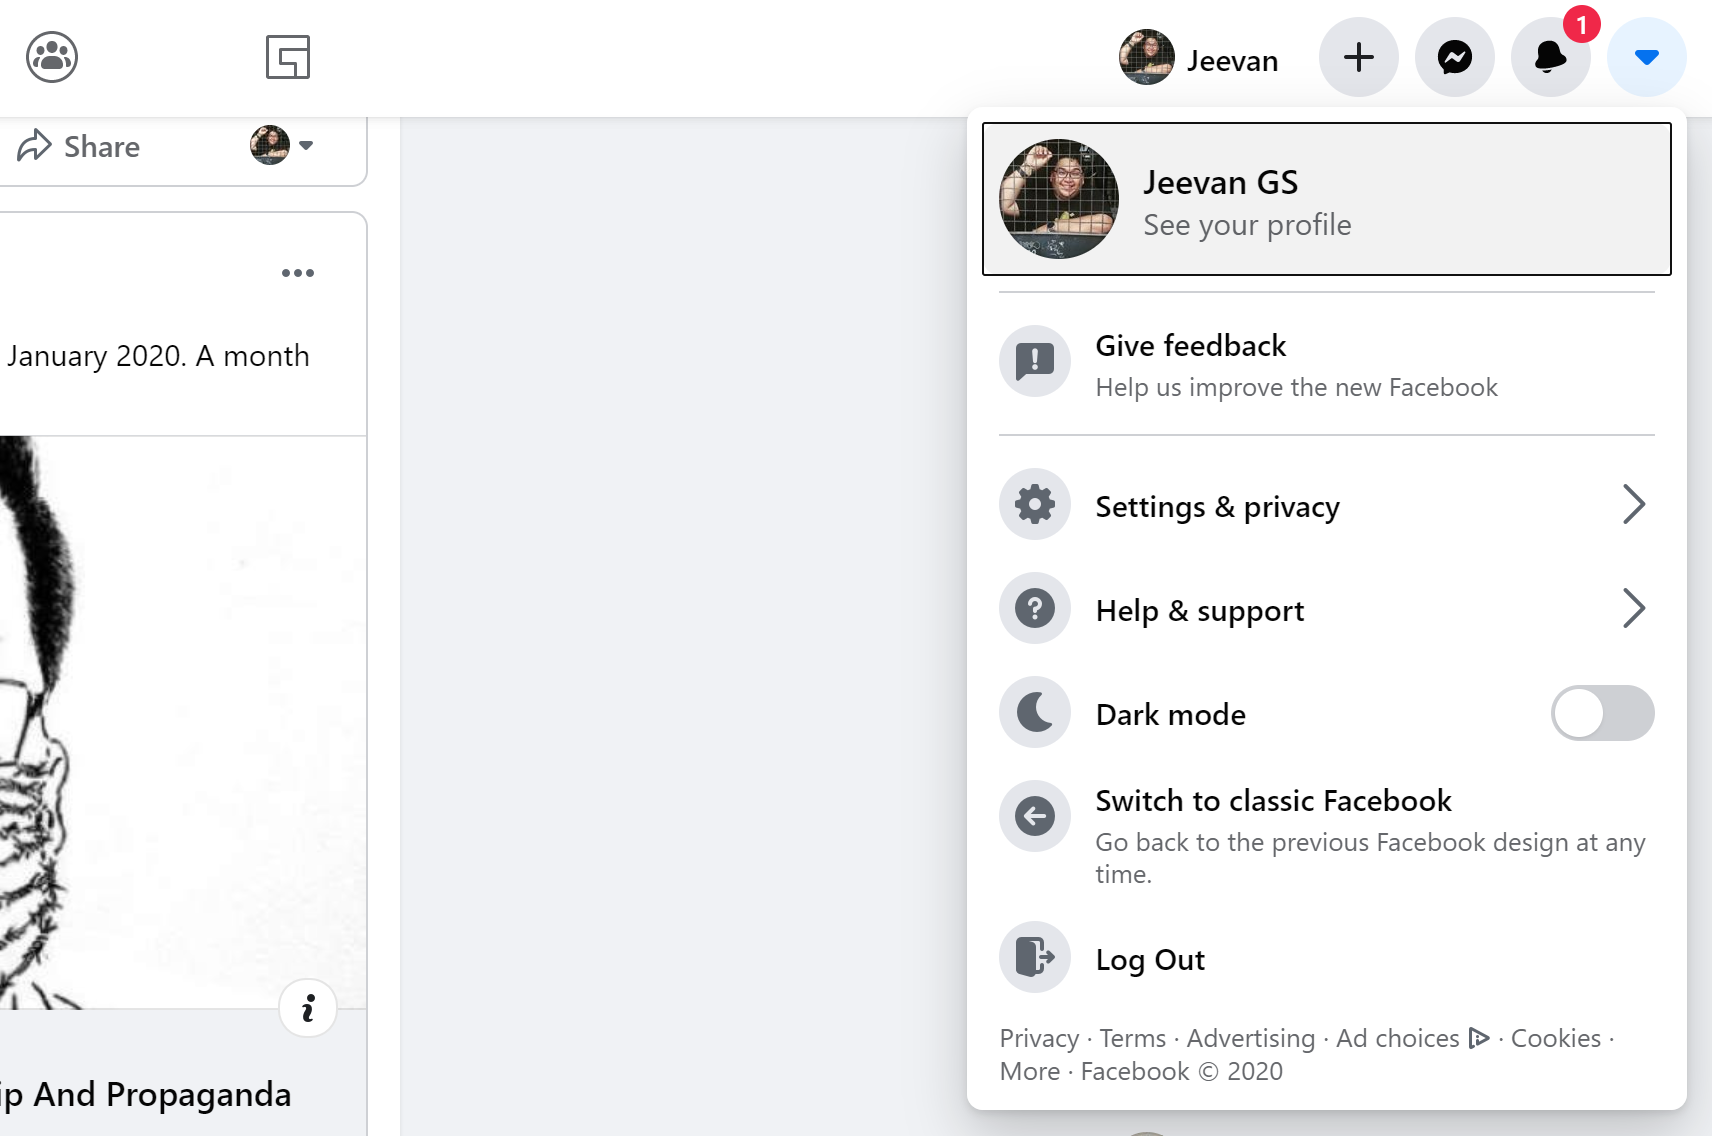This screenshot has width=1712, height=1136.
Task: Click the post options three-dot icon
Action: (298, 273)
